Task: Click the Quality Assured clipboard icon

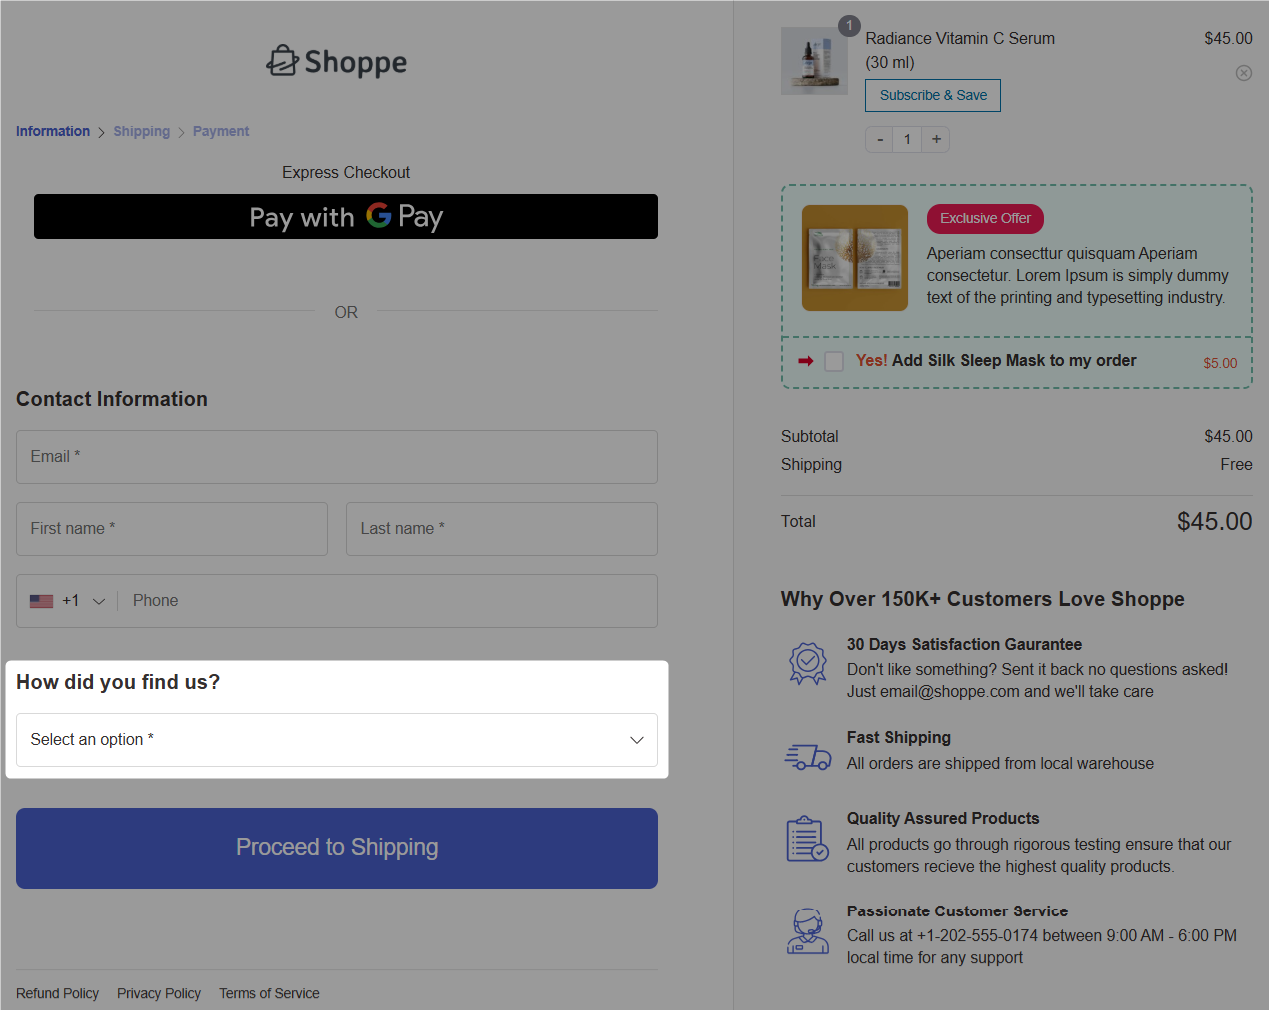Action: [807, 838]
